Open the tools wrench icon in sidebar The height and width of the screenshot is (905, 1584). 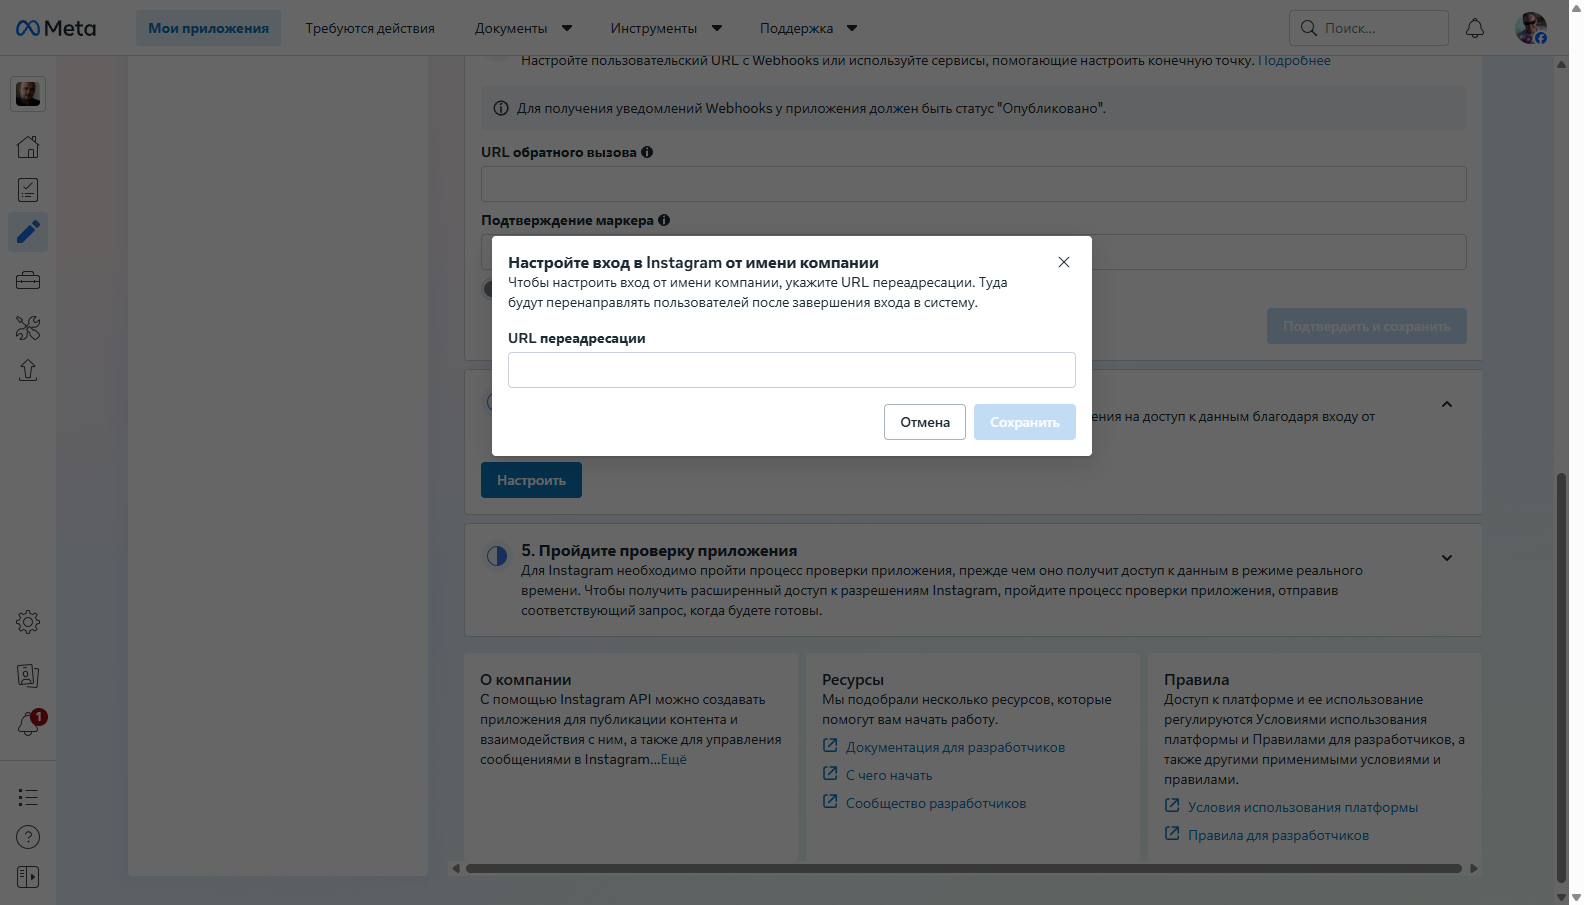[28, 327]
